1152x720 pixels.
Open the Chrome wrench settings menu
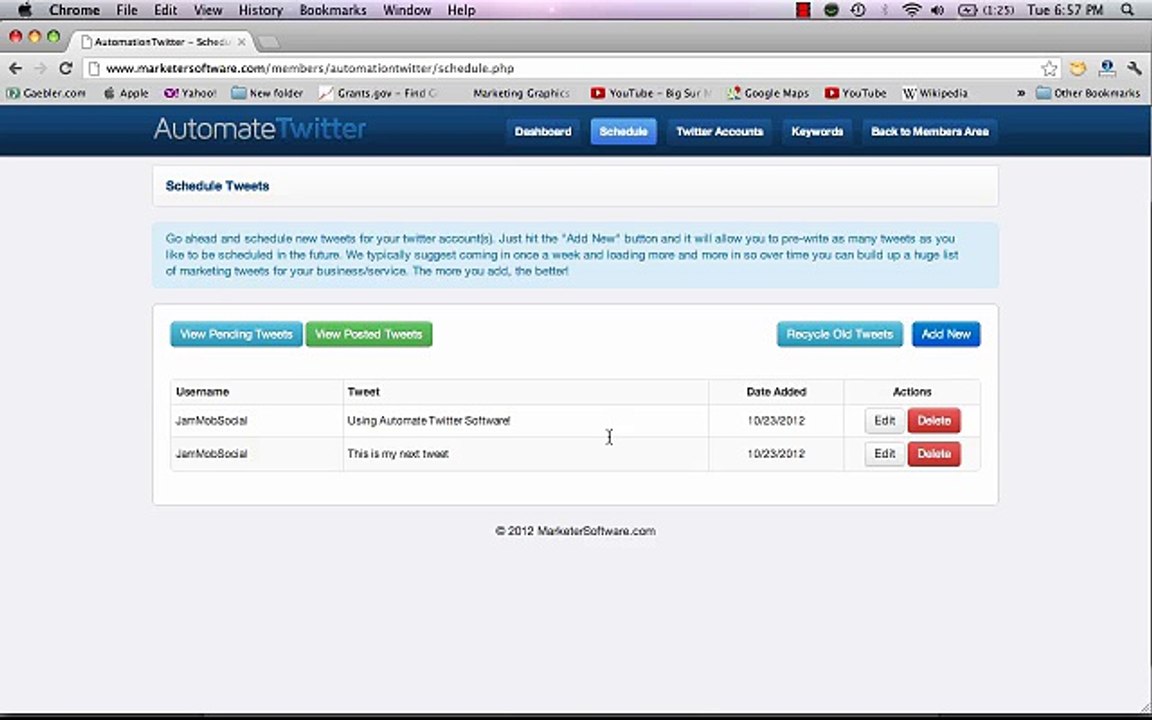[1134, 68]
